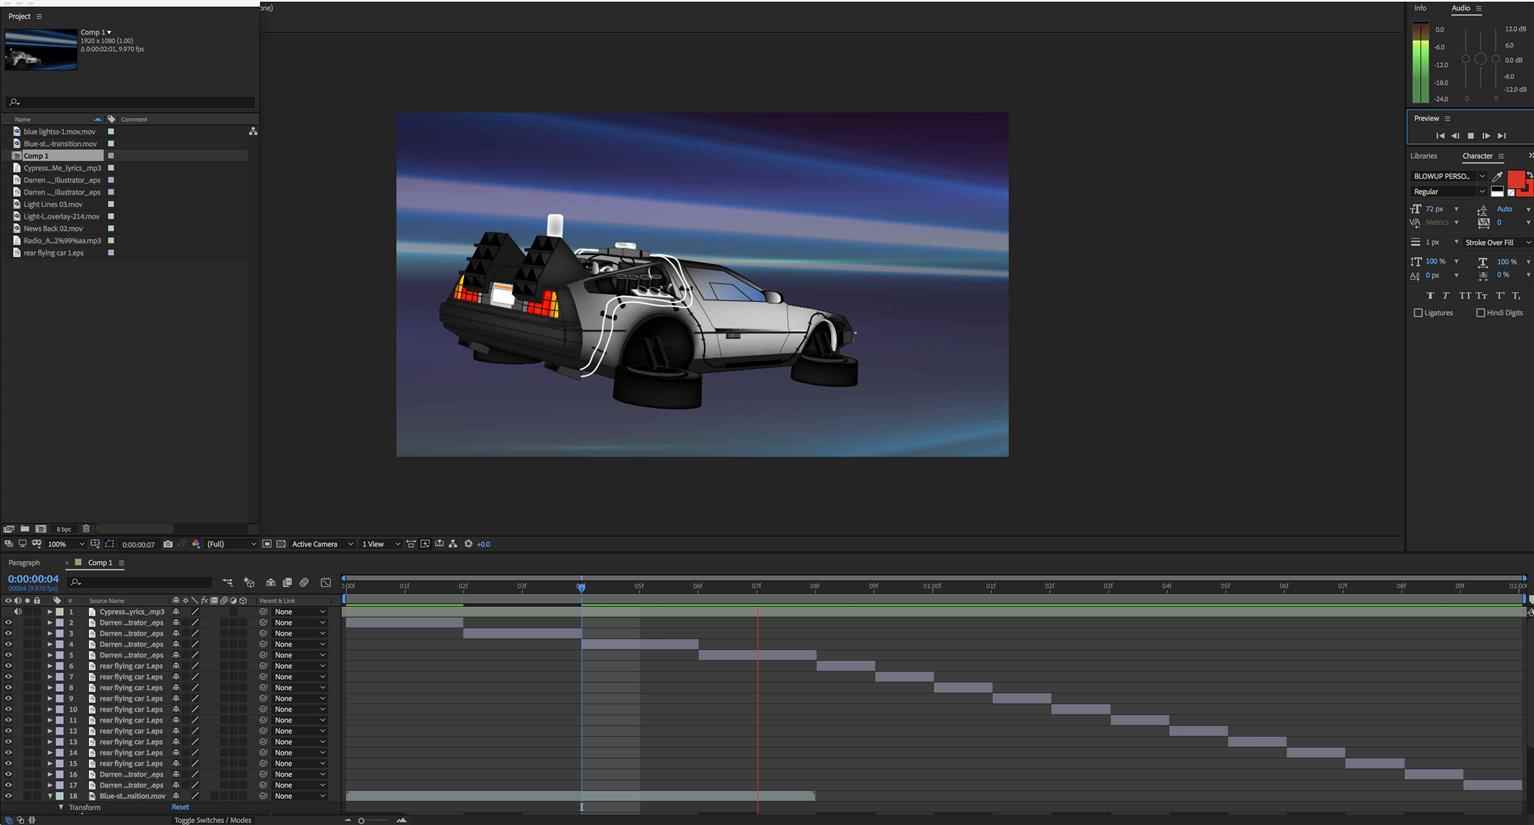Screen dimensions: 1534x825
Task: Switch to the Info tab
Action: (1420, 8)
